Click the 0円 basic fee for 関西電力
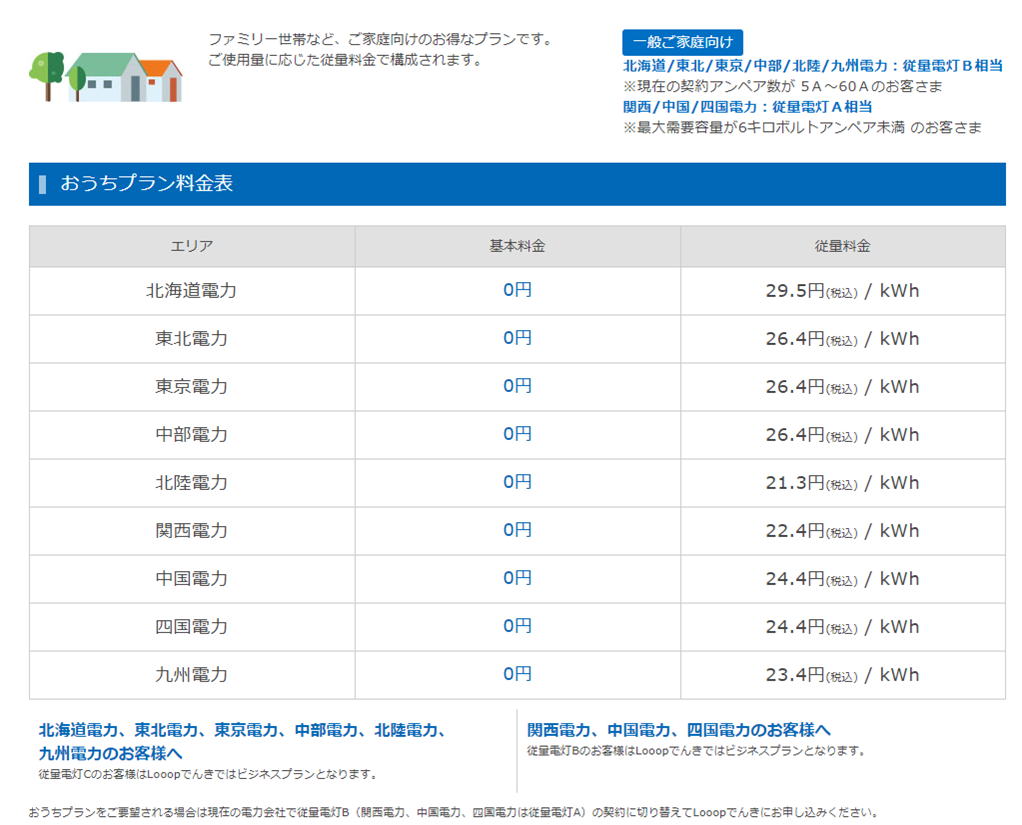The height and width of the screenshot is (825, 1022). (x=518, y=530)
